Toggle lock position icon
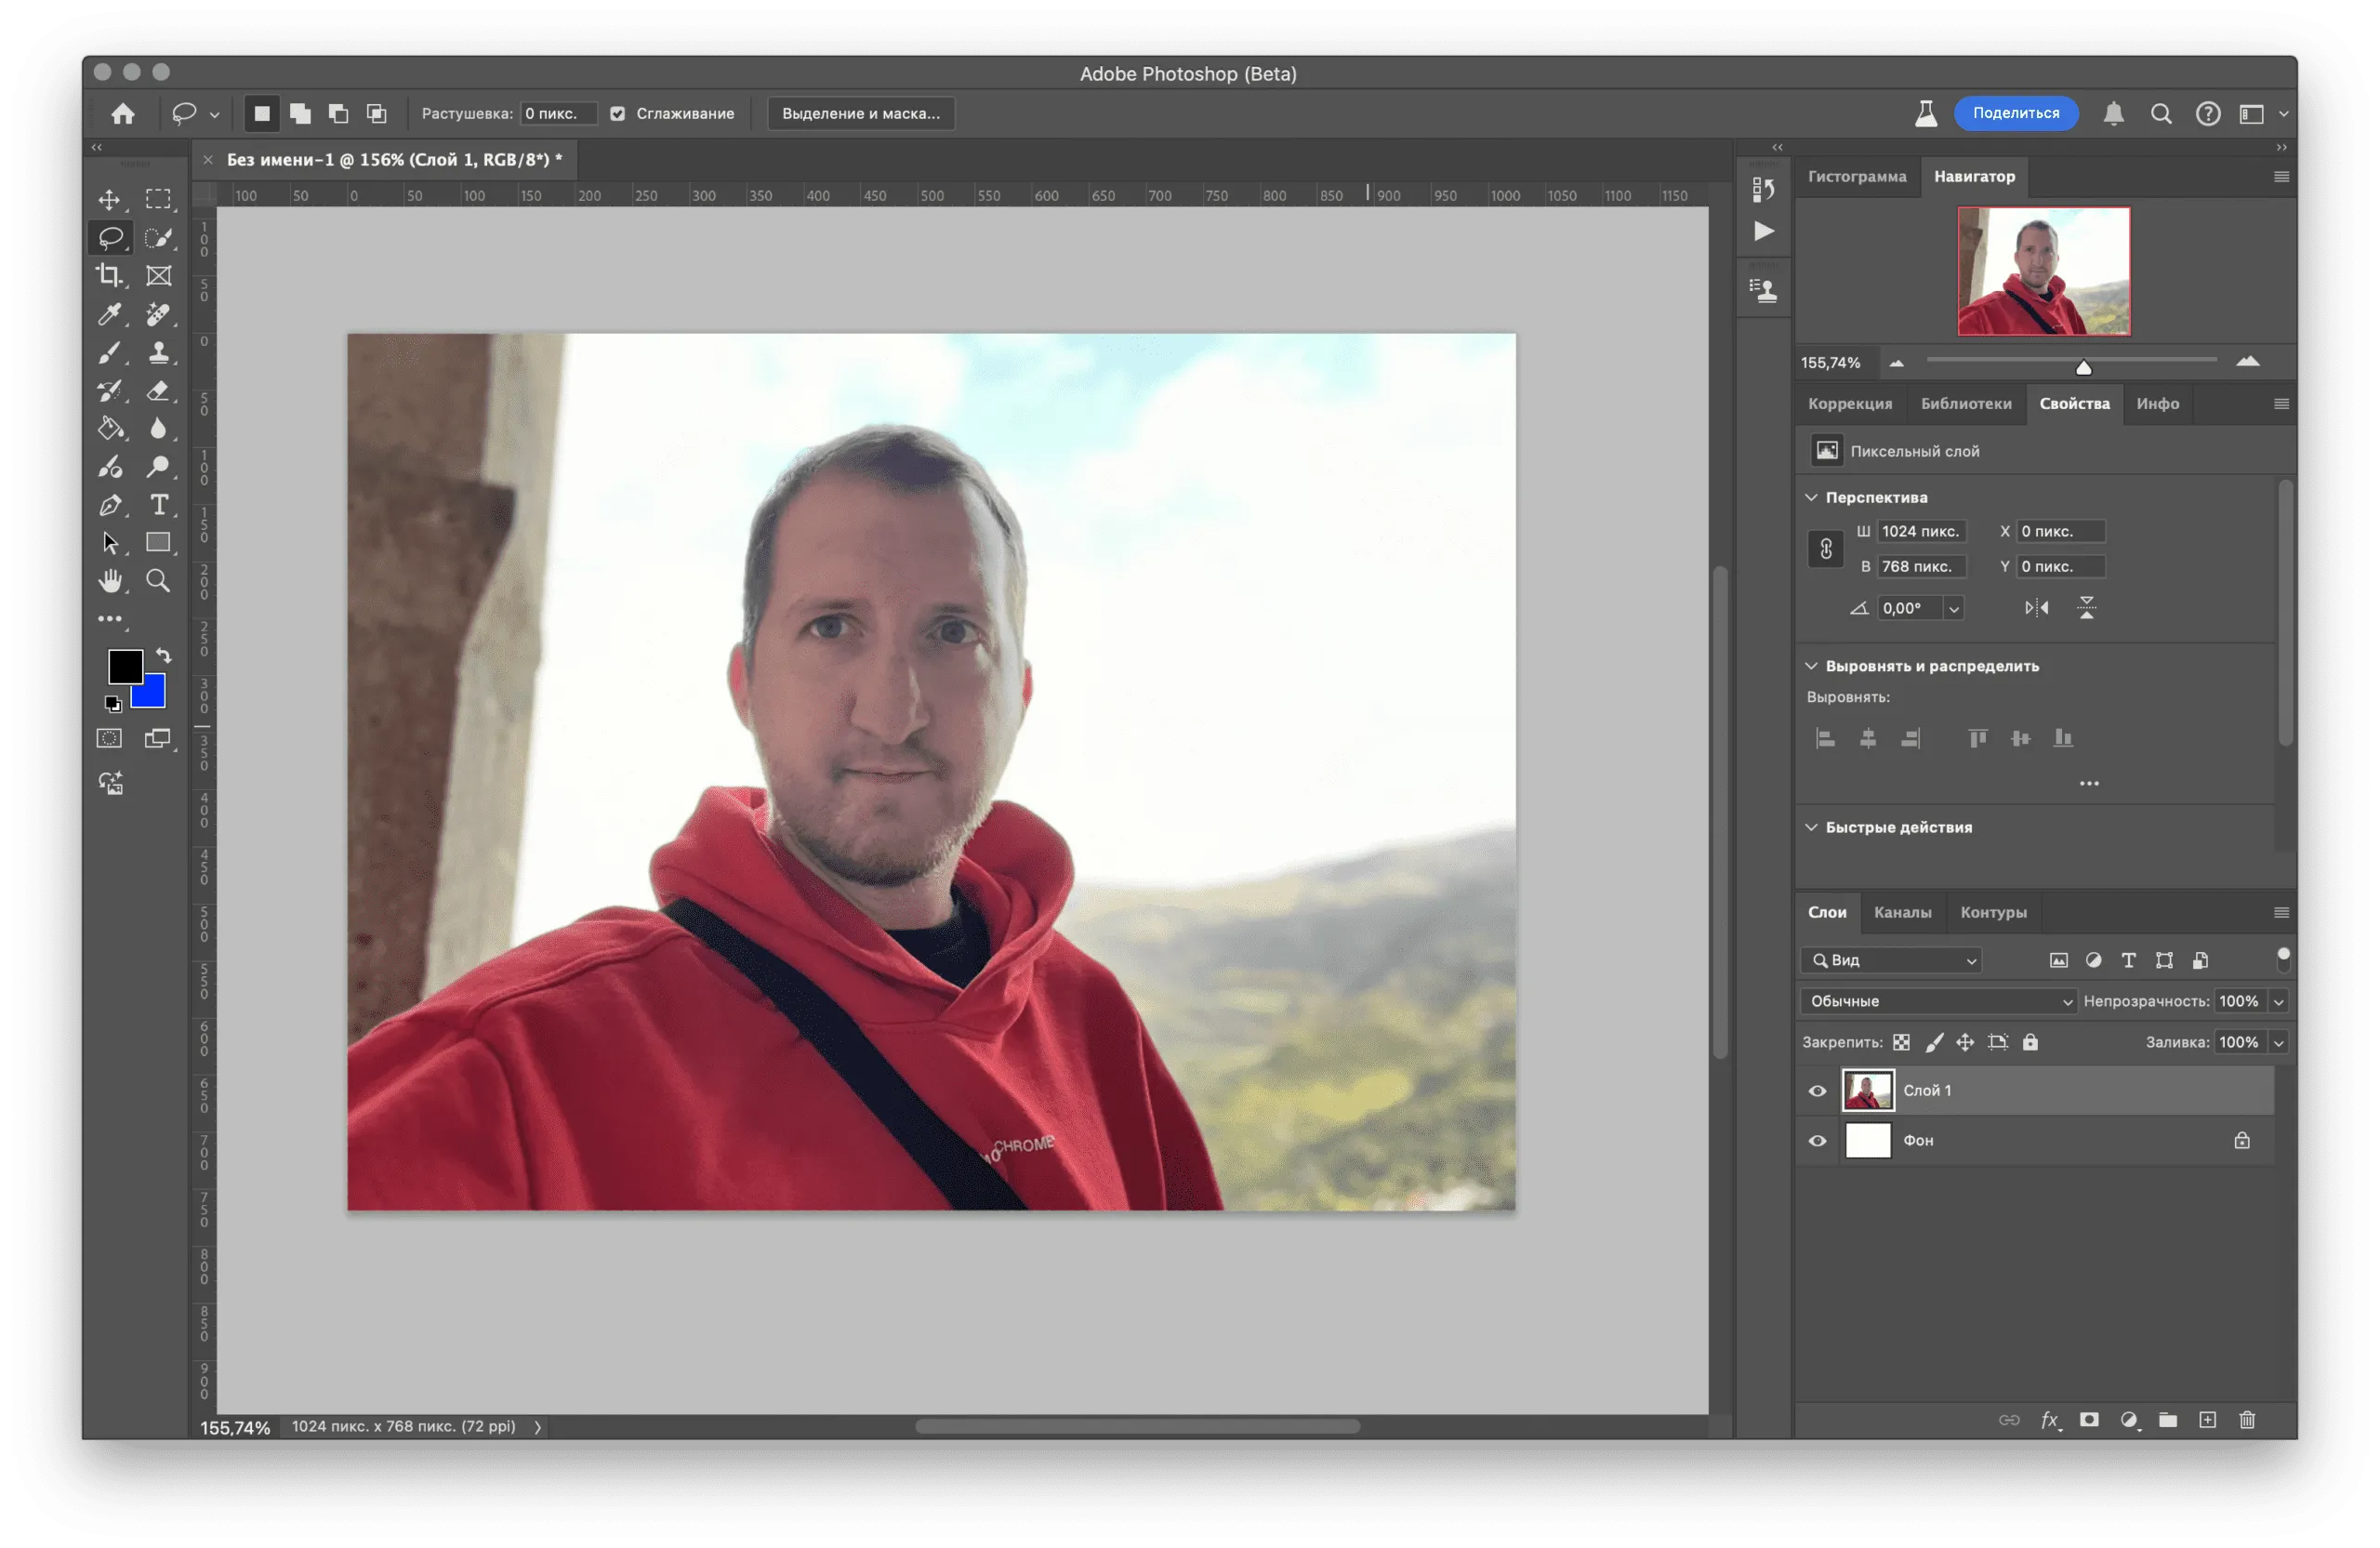The image size is (2380, 1548). [1965, 1043]
